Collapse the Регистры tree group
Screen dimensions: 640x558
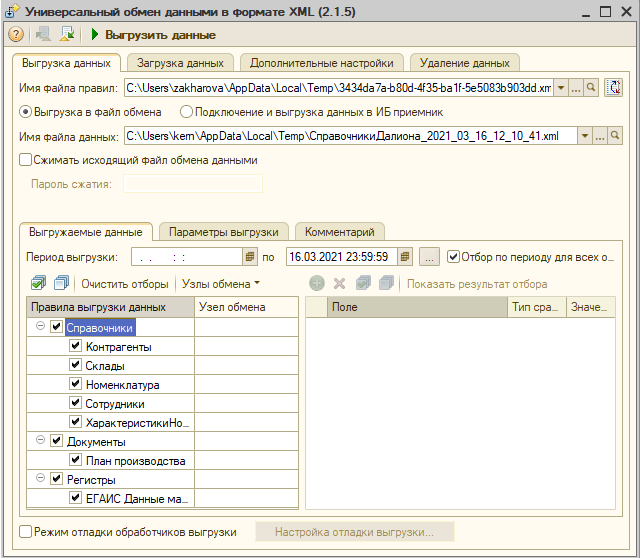tap(40, 478)
